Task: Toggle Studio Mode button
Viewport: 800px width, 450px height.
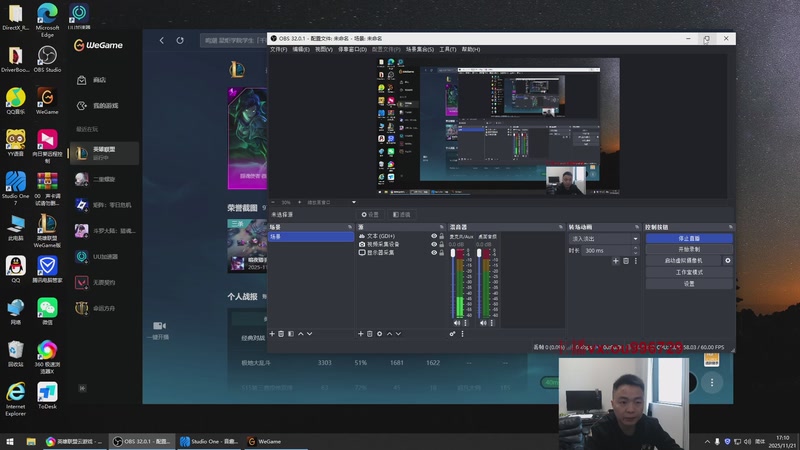Action: 689,272
